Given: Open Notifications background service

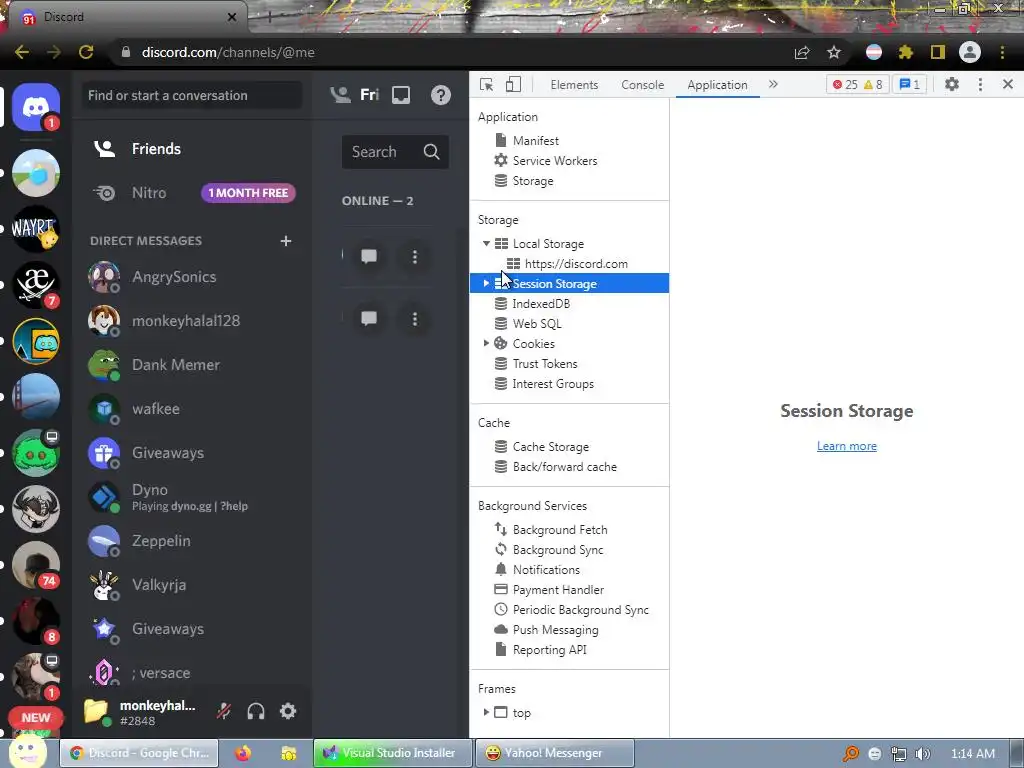Looking at the screenshot, I should pos(537,569).
